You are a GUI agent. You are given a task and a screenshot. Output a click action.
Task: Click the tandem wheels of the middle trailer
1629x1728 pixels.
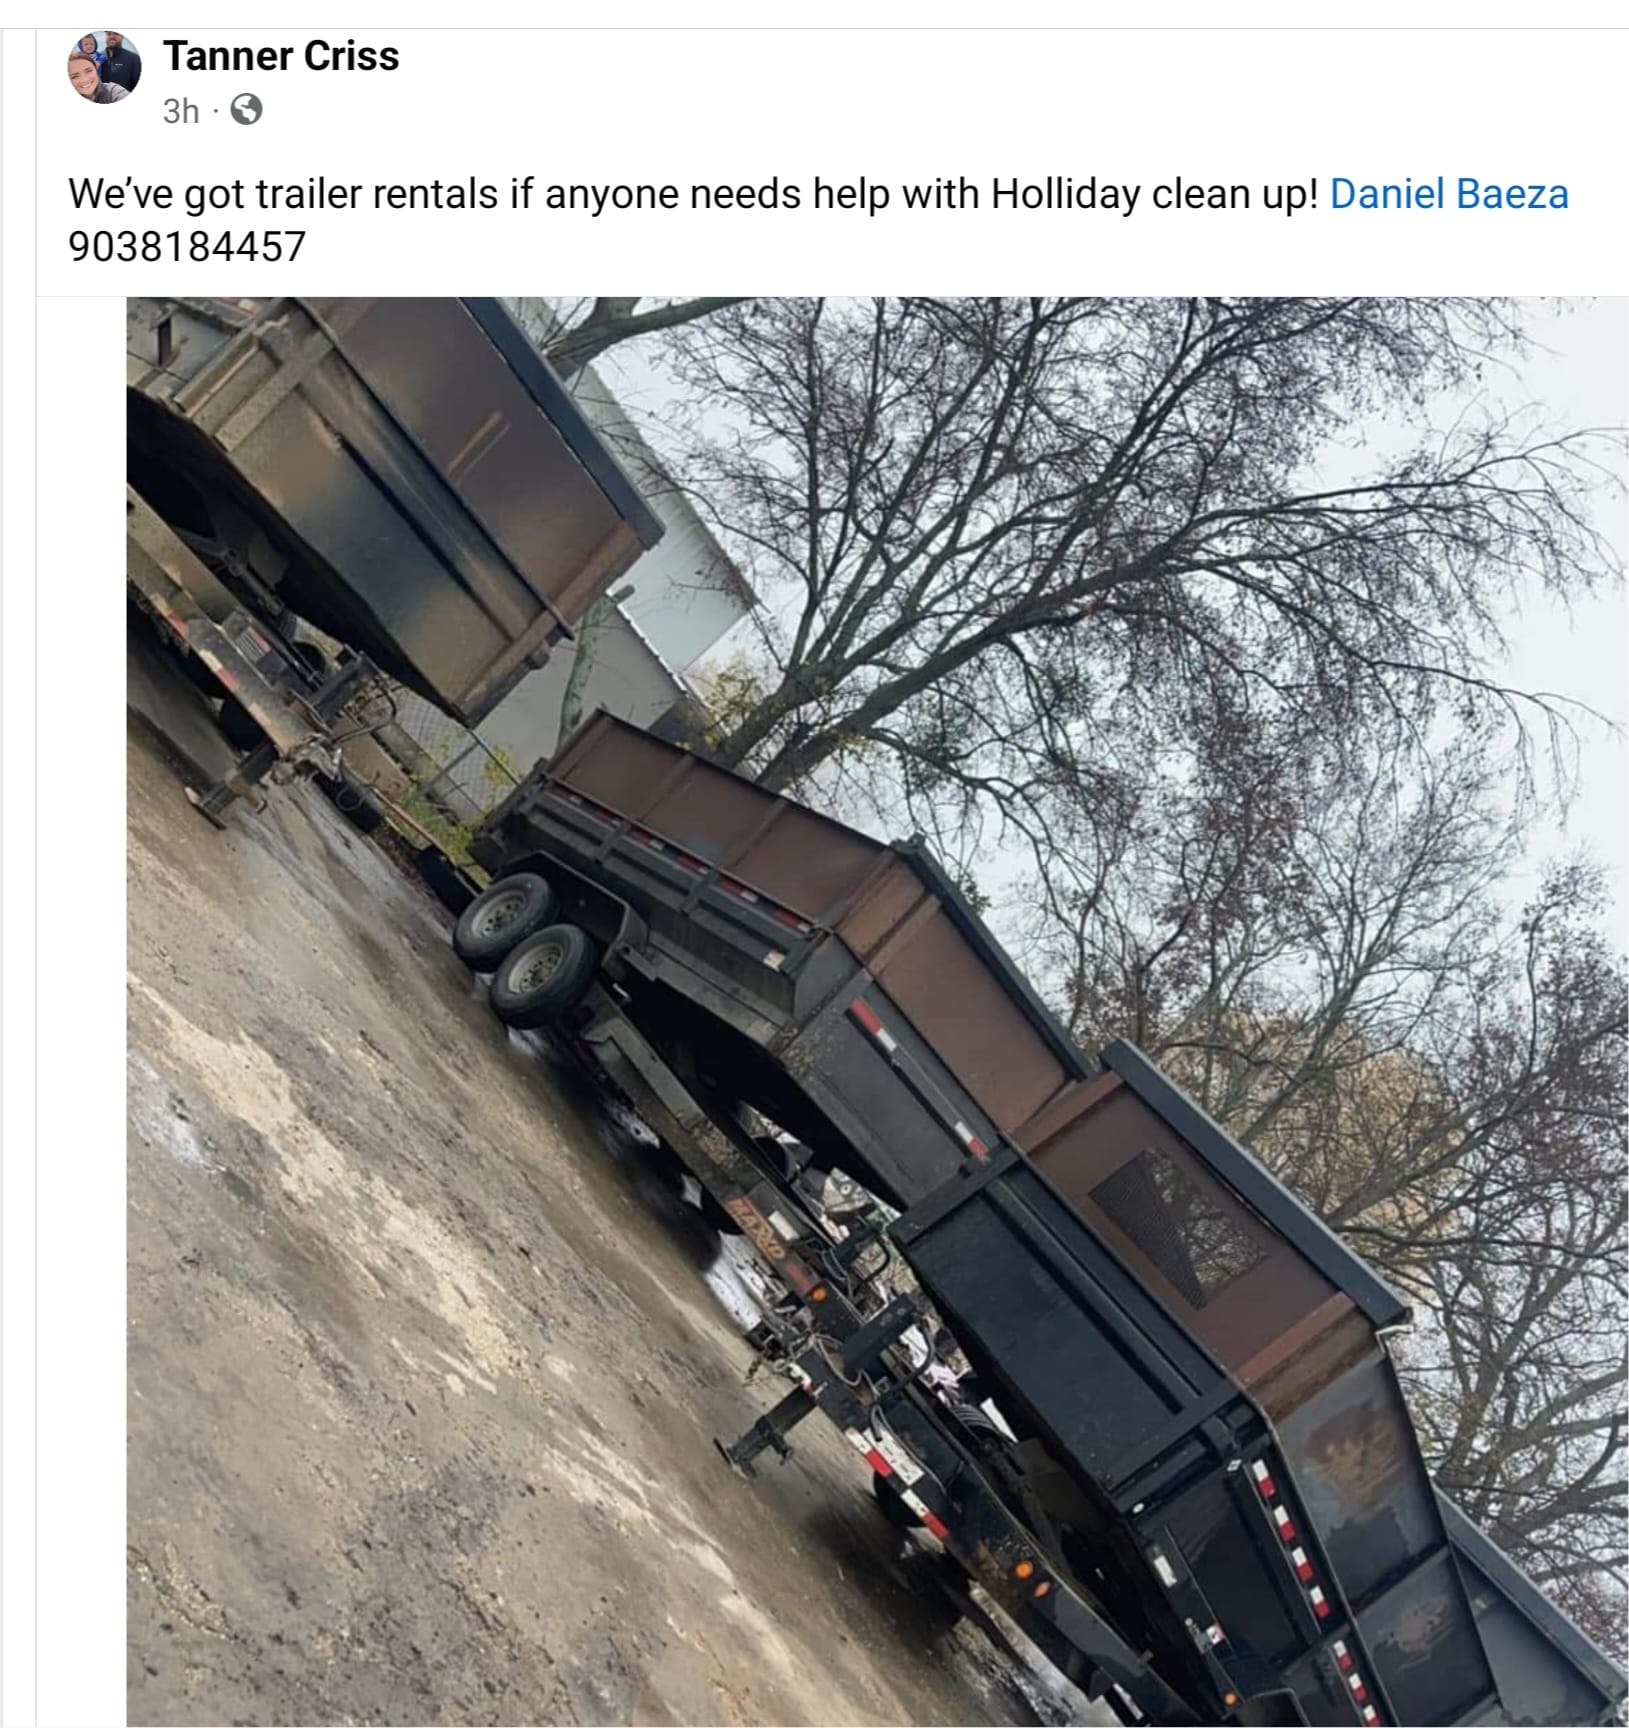coord(525,948)
